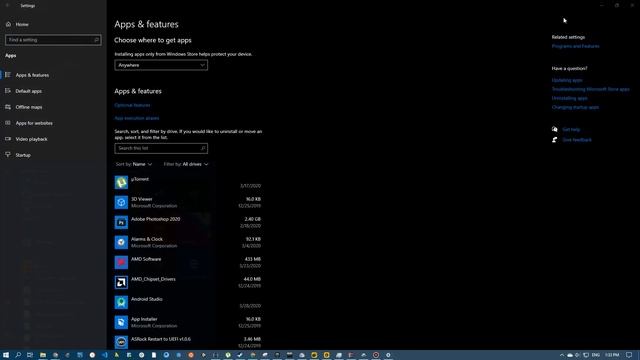Click the Alarms & Clock app icon
This screenshot has width=640, height=360.
[x=121, y=242]
